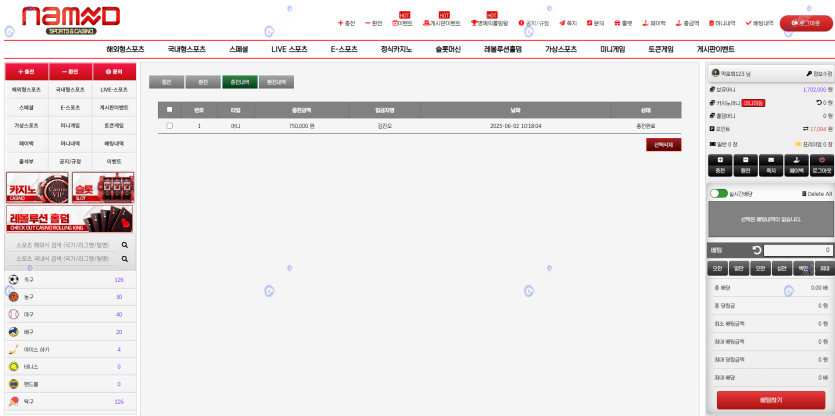Select the basketball icon in sports list
835x416 pixels.
[14, 297]
